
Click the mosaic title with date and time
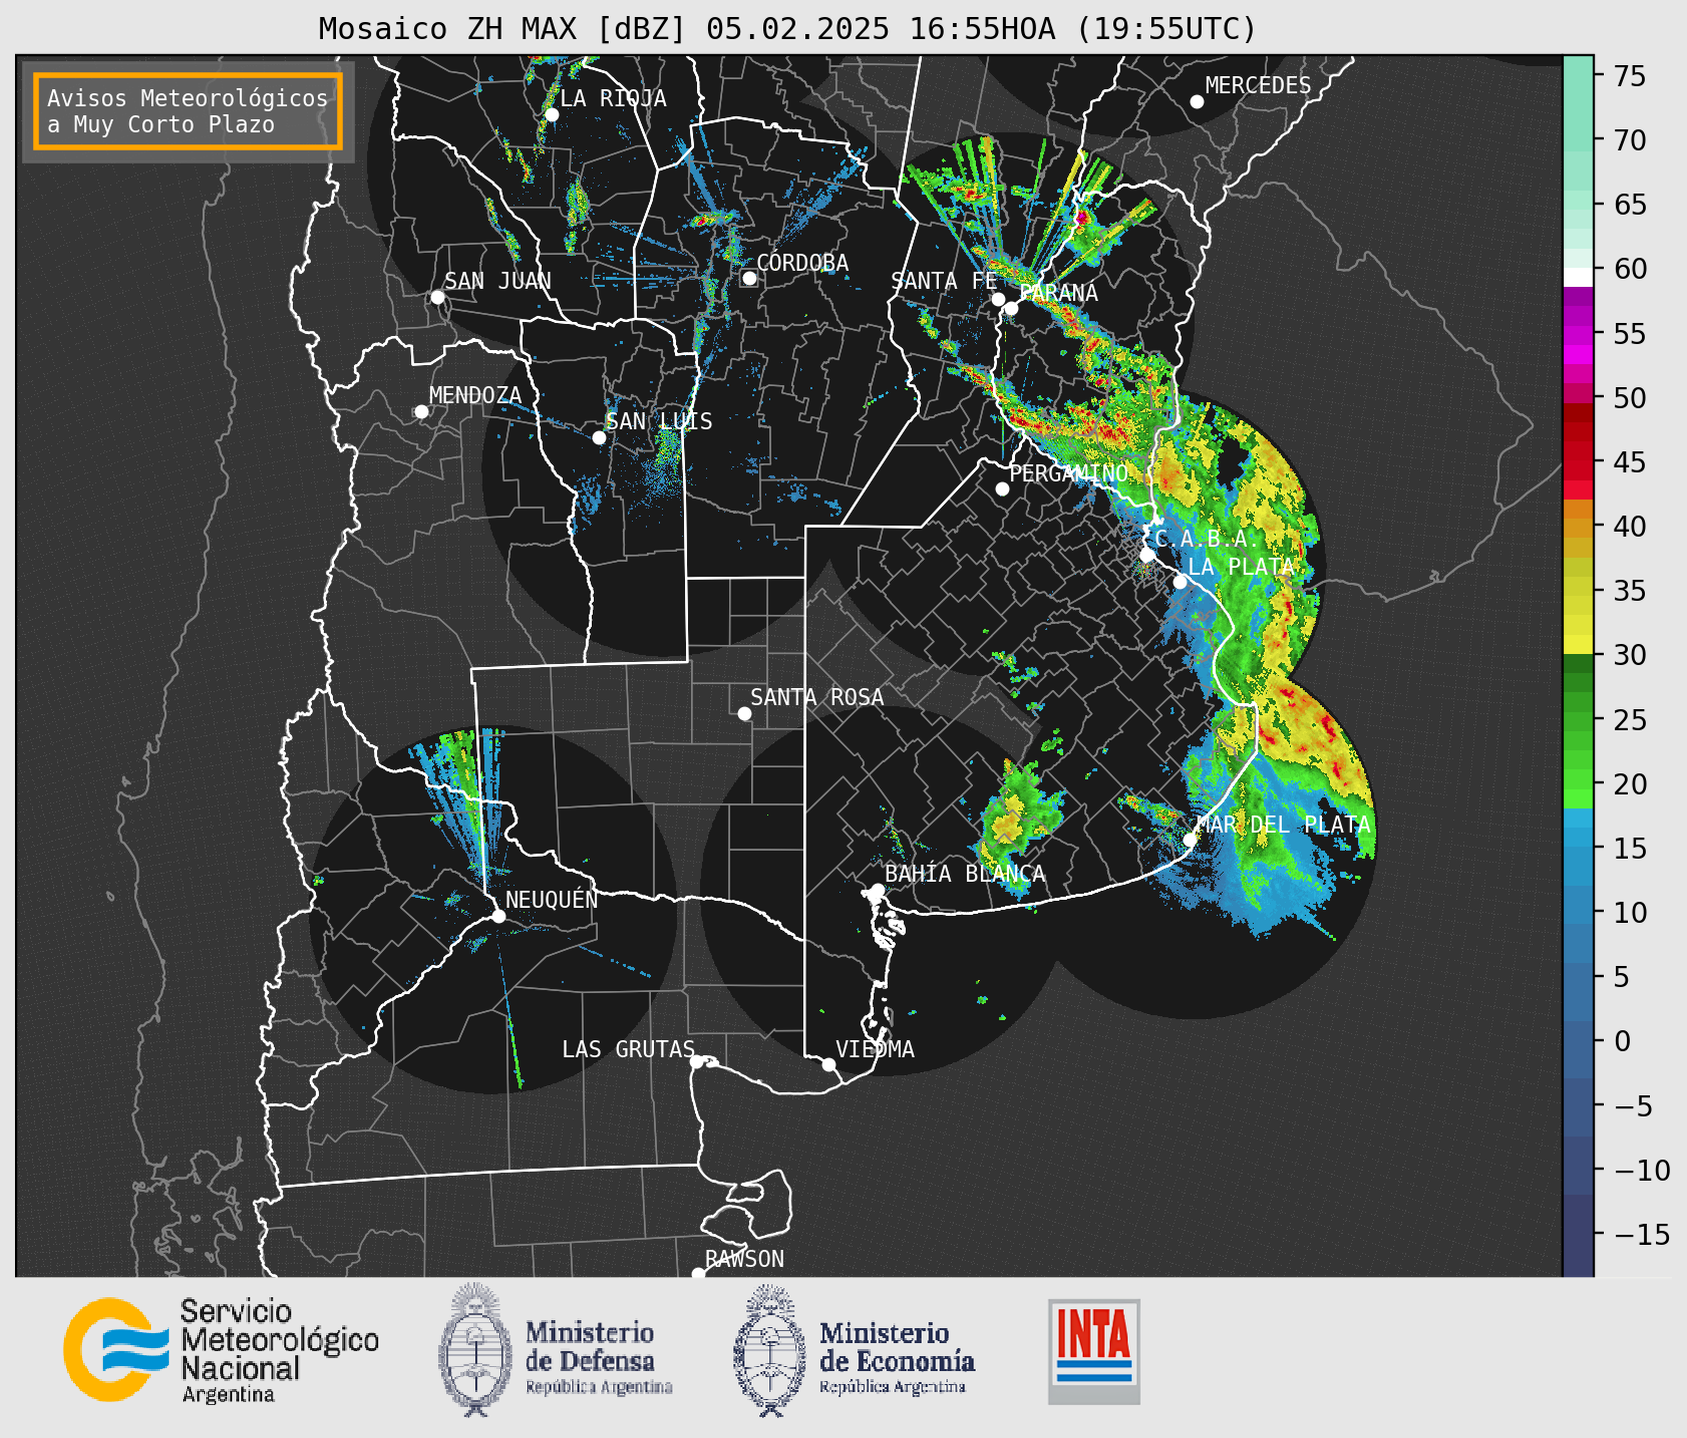coord(787,29)
